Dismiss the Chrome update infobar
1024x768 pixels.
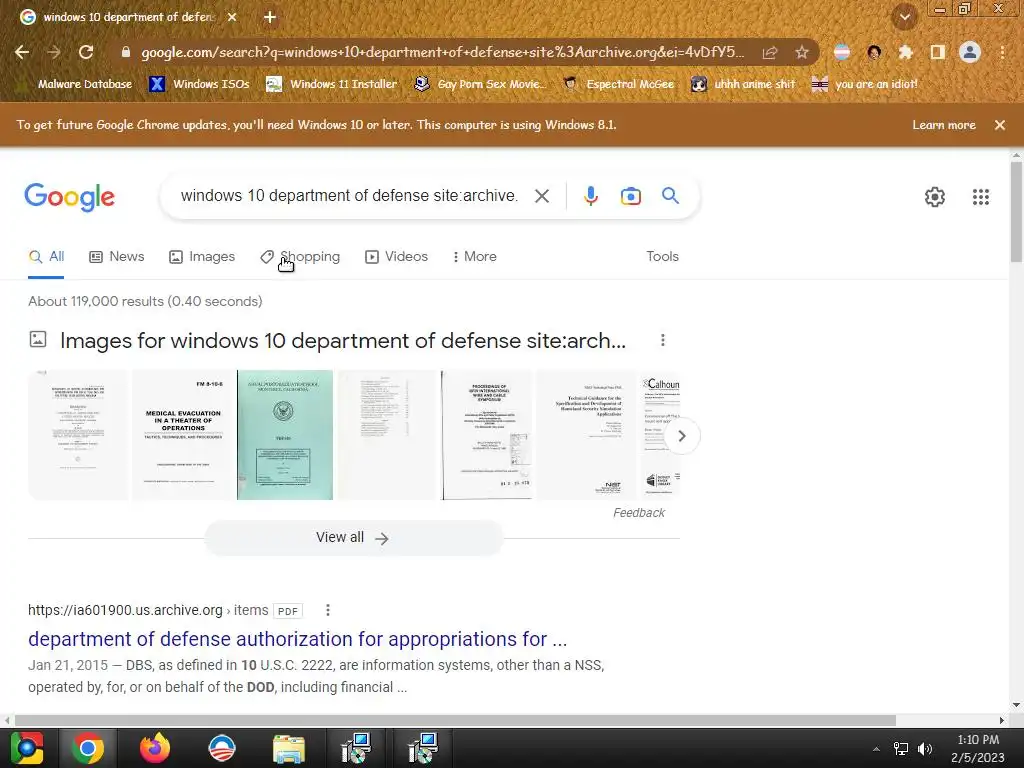pyautogui.click(x=999, y=125)
